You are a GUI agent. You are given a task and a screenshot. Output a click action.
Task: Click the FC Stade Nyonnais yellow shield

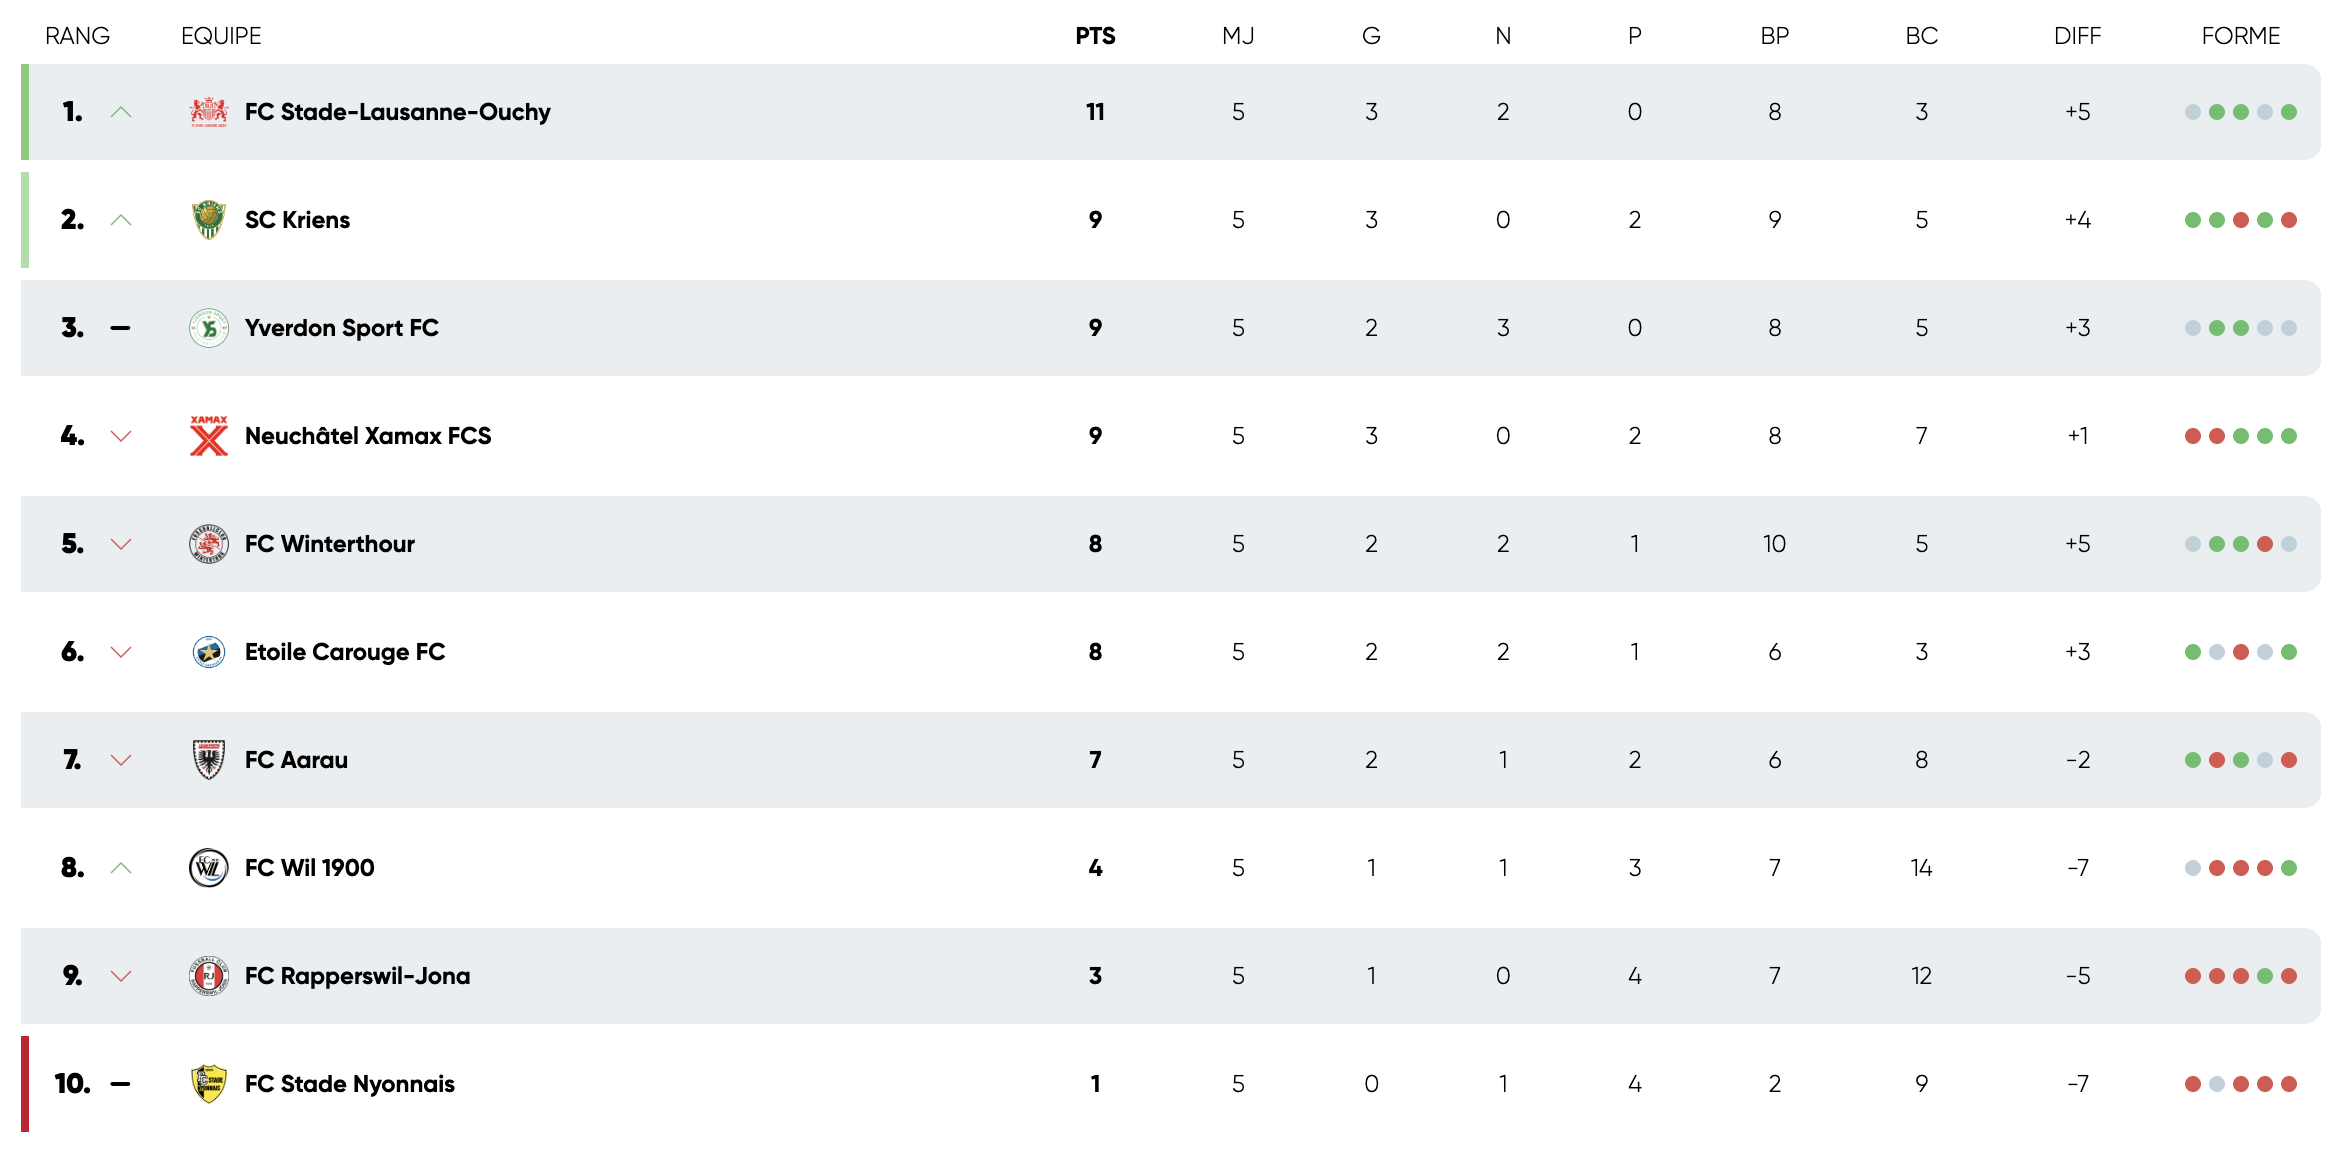pyautogui.click(x=209, y=1084)
